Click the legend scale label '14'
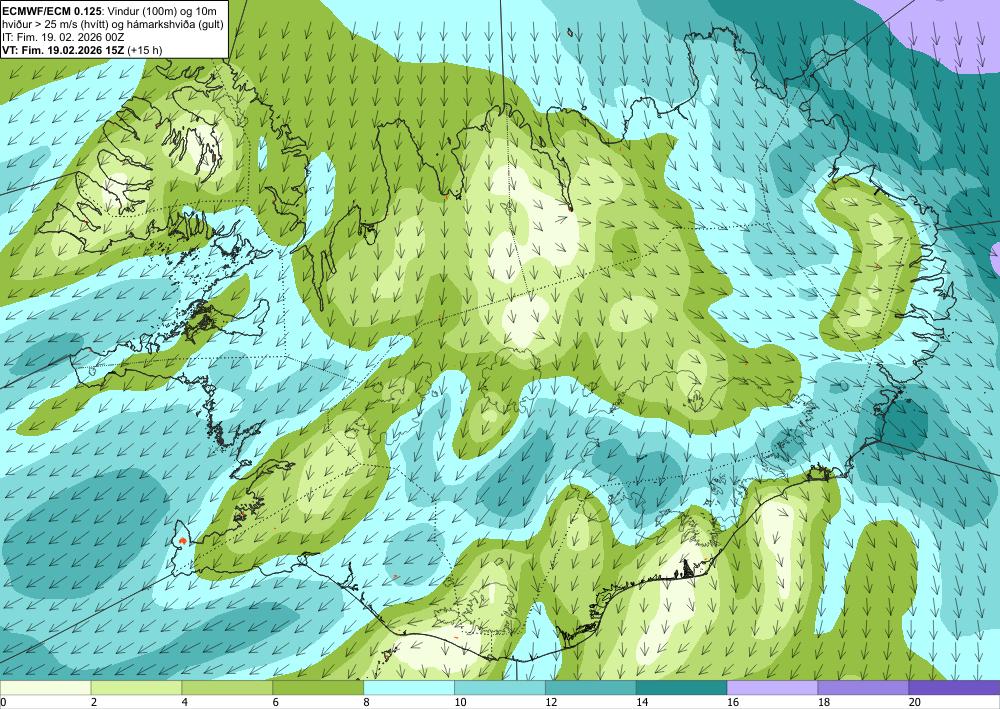The image size is (1000, 709). tap(642, 702)
